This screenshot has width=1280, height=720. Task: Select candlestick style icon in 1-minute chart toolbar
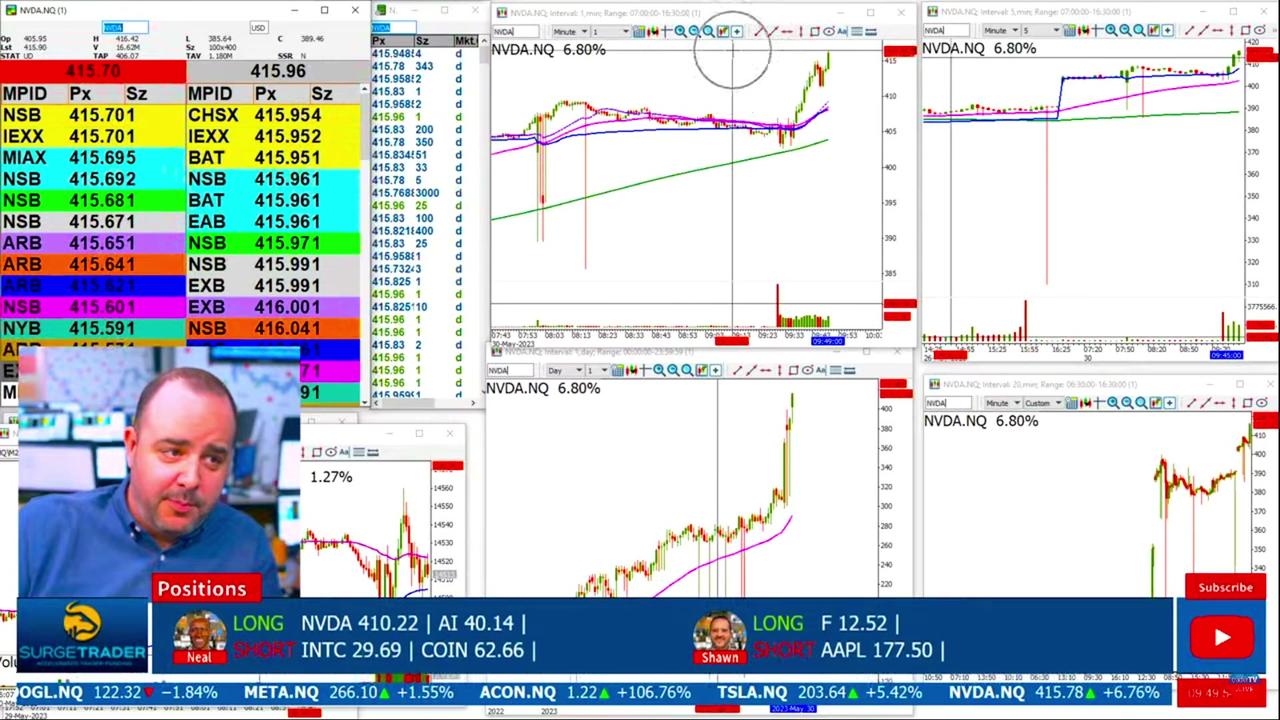pyautogui.click(x=653, y=32)
